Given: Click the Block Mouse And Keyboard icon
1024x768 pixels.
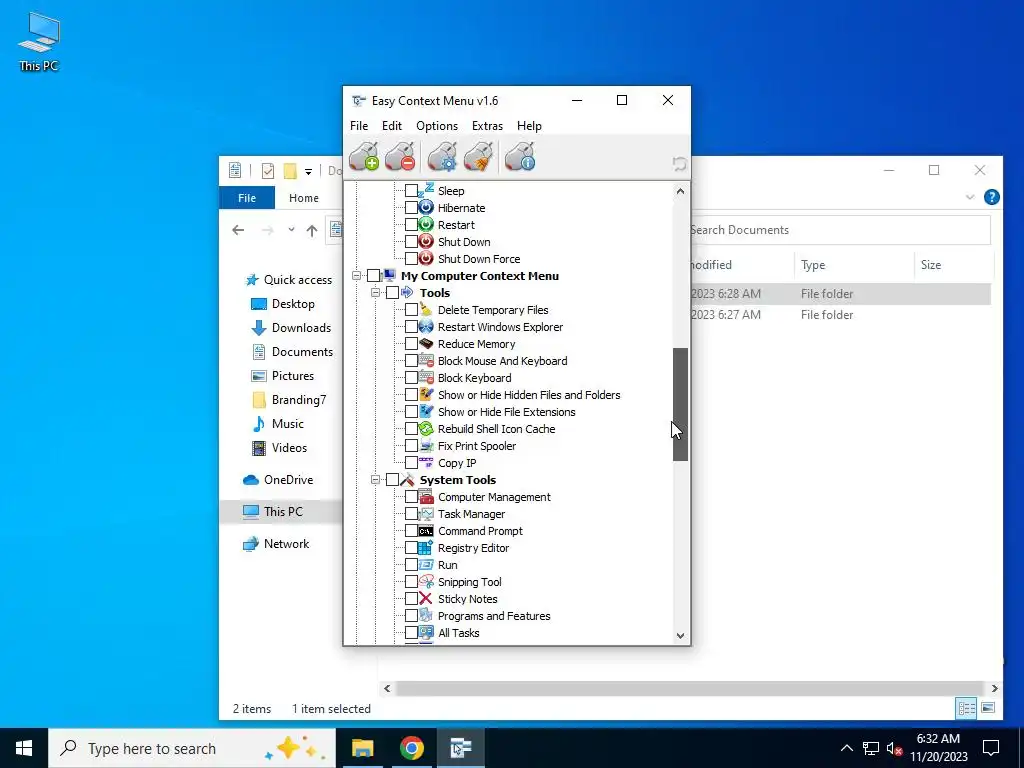Looking at the screenshot, I should point(426,360).
